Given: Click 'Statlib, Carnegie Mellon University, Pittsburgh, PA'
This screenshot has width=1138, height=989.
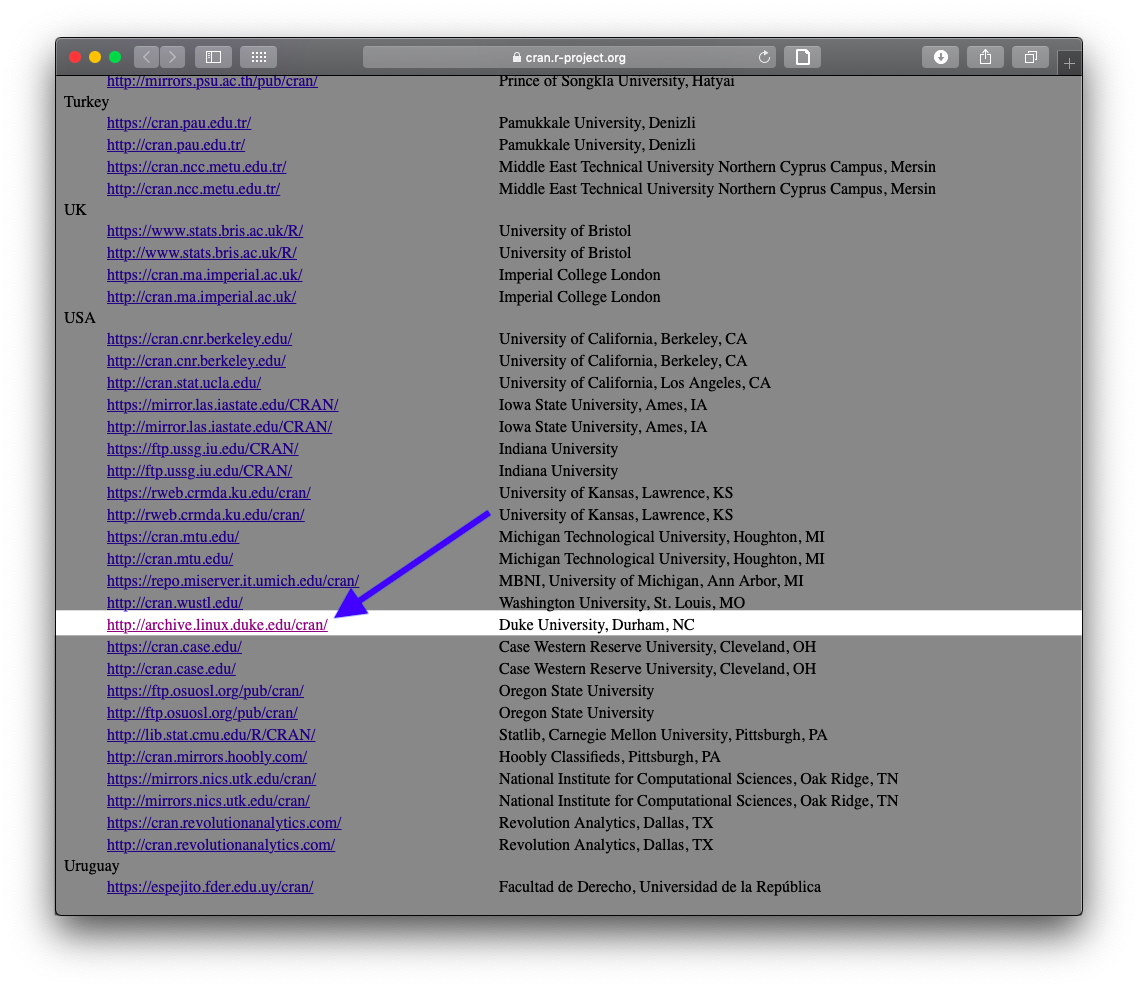Looking at the screenshot, I should [x=663, y=734].
